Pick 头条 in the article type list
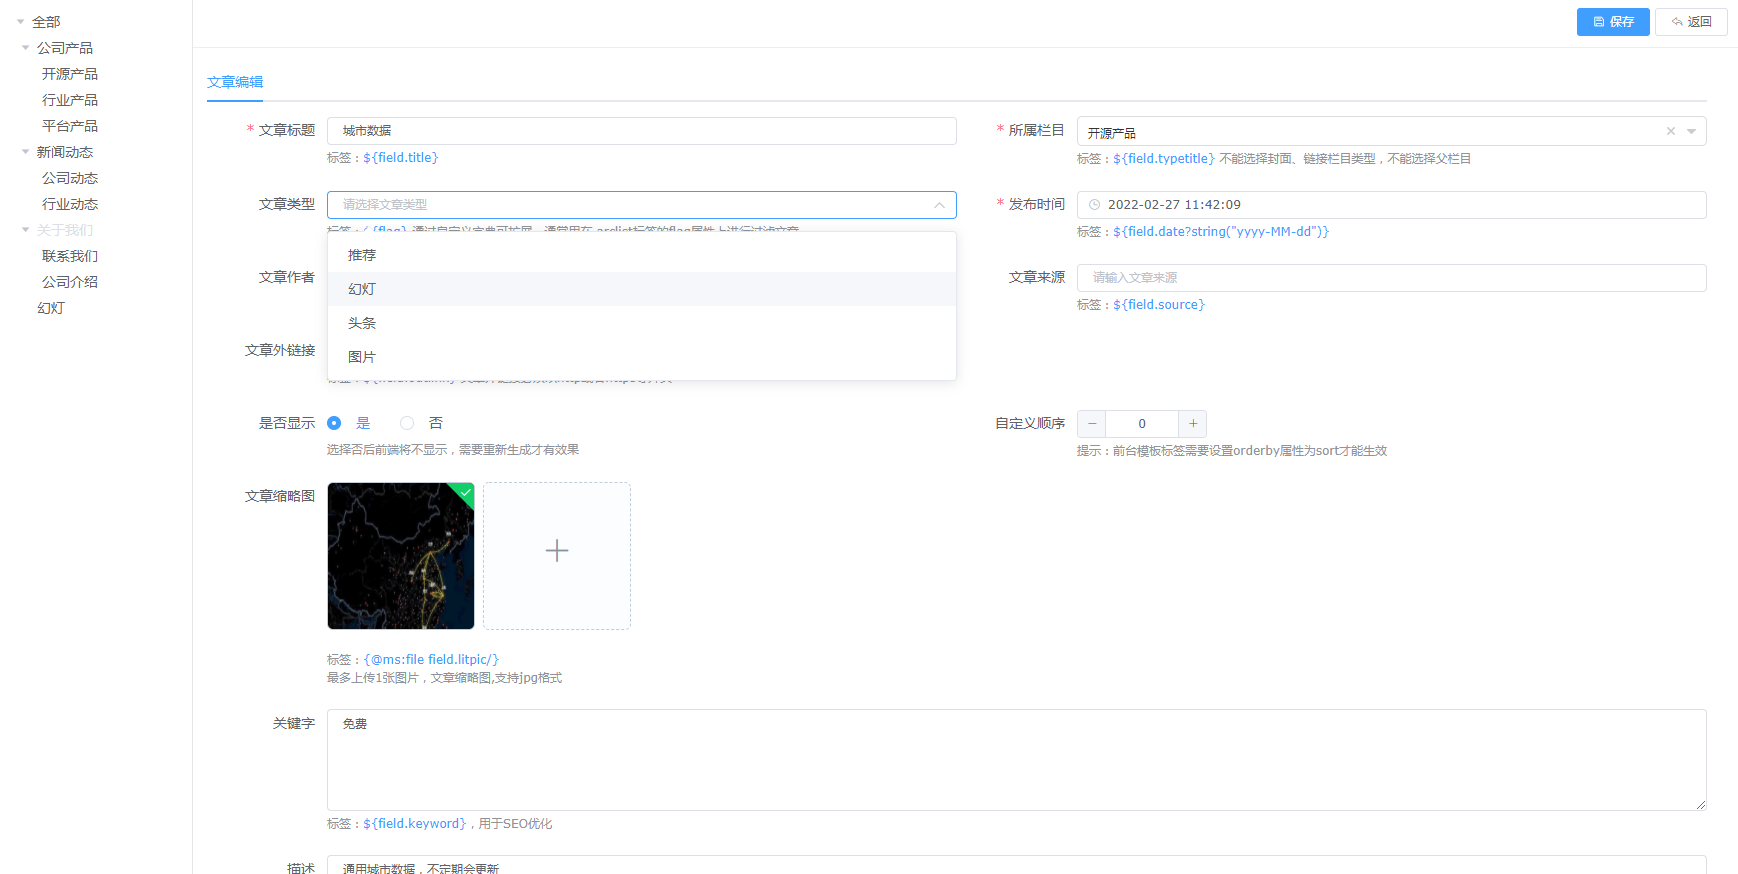The height and width of the screenshot is (874, 1738). pyautogui.click(x=362, y=324)
